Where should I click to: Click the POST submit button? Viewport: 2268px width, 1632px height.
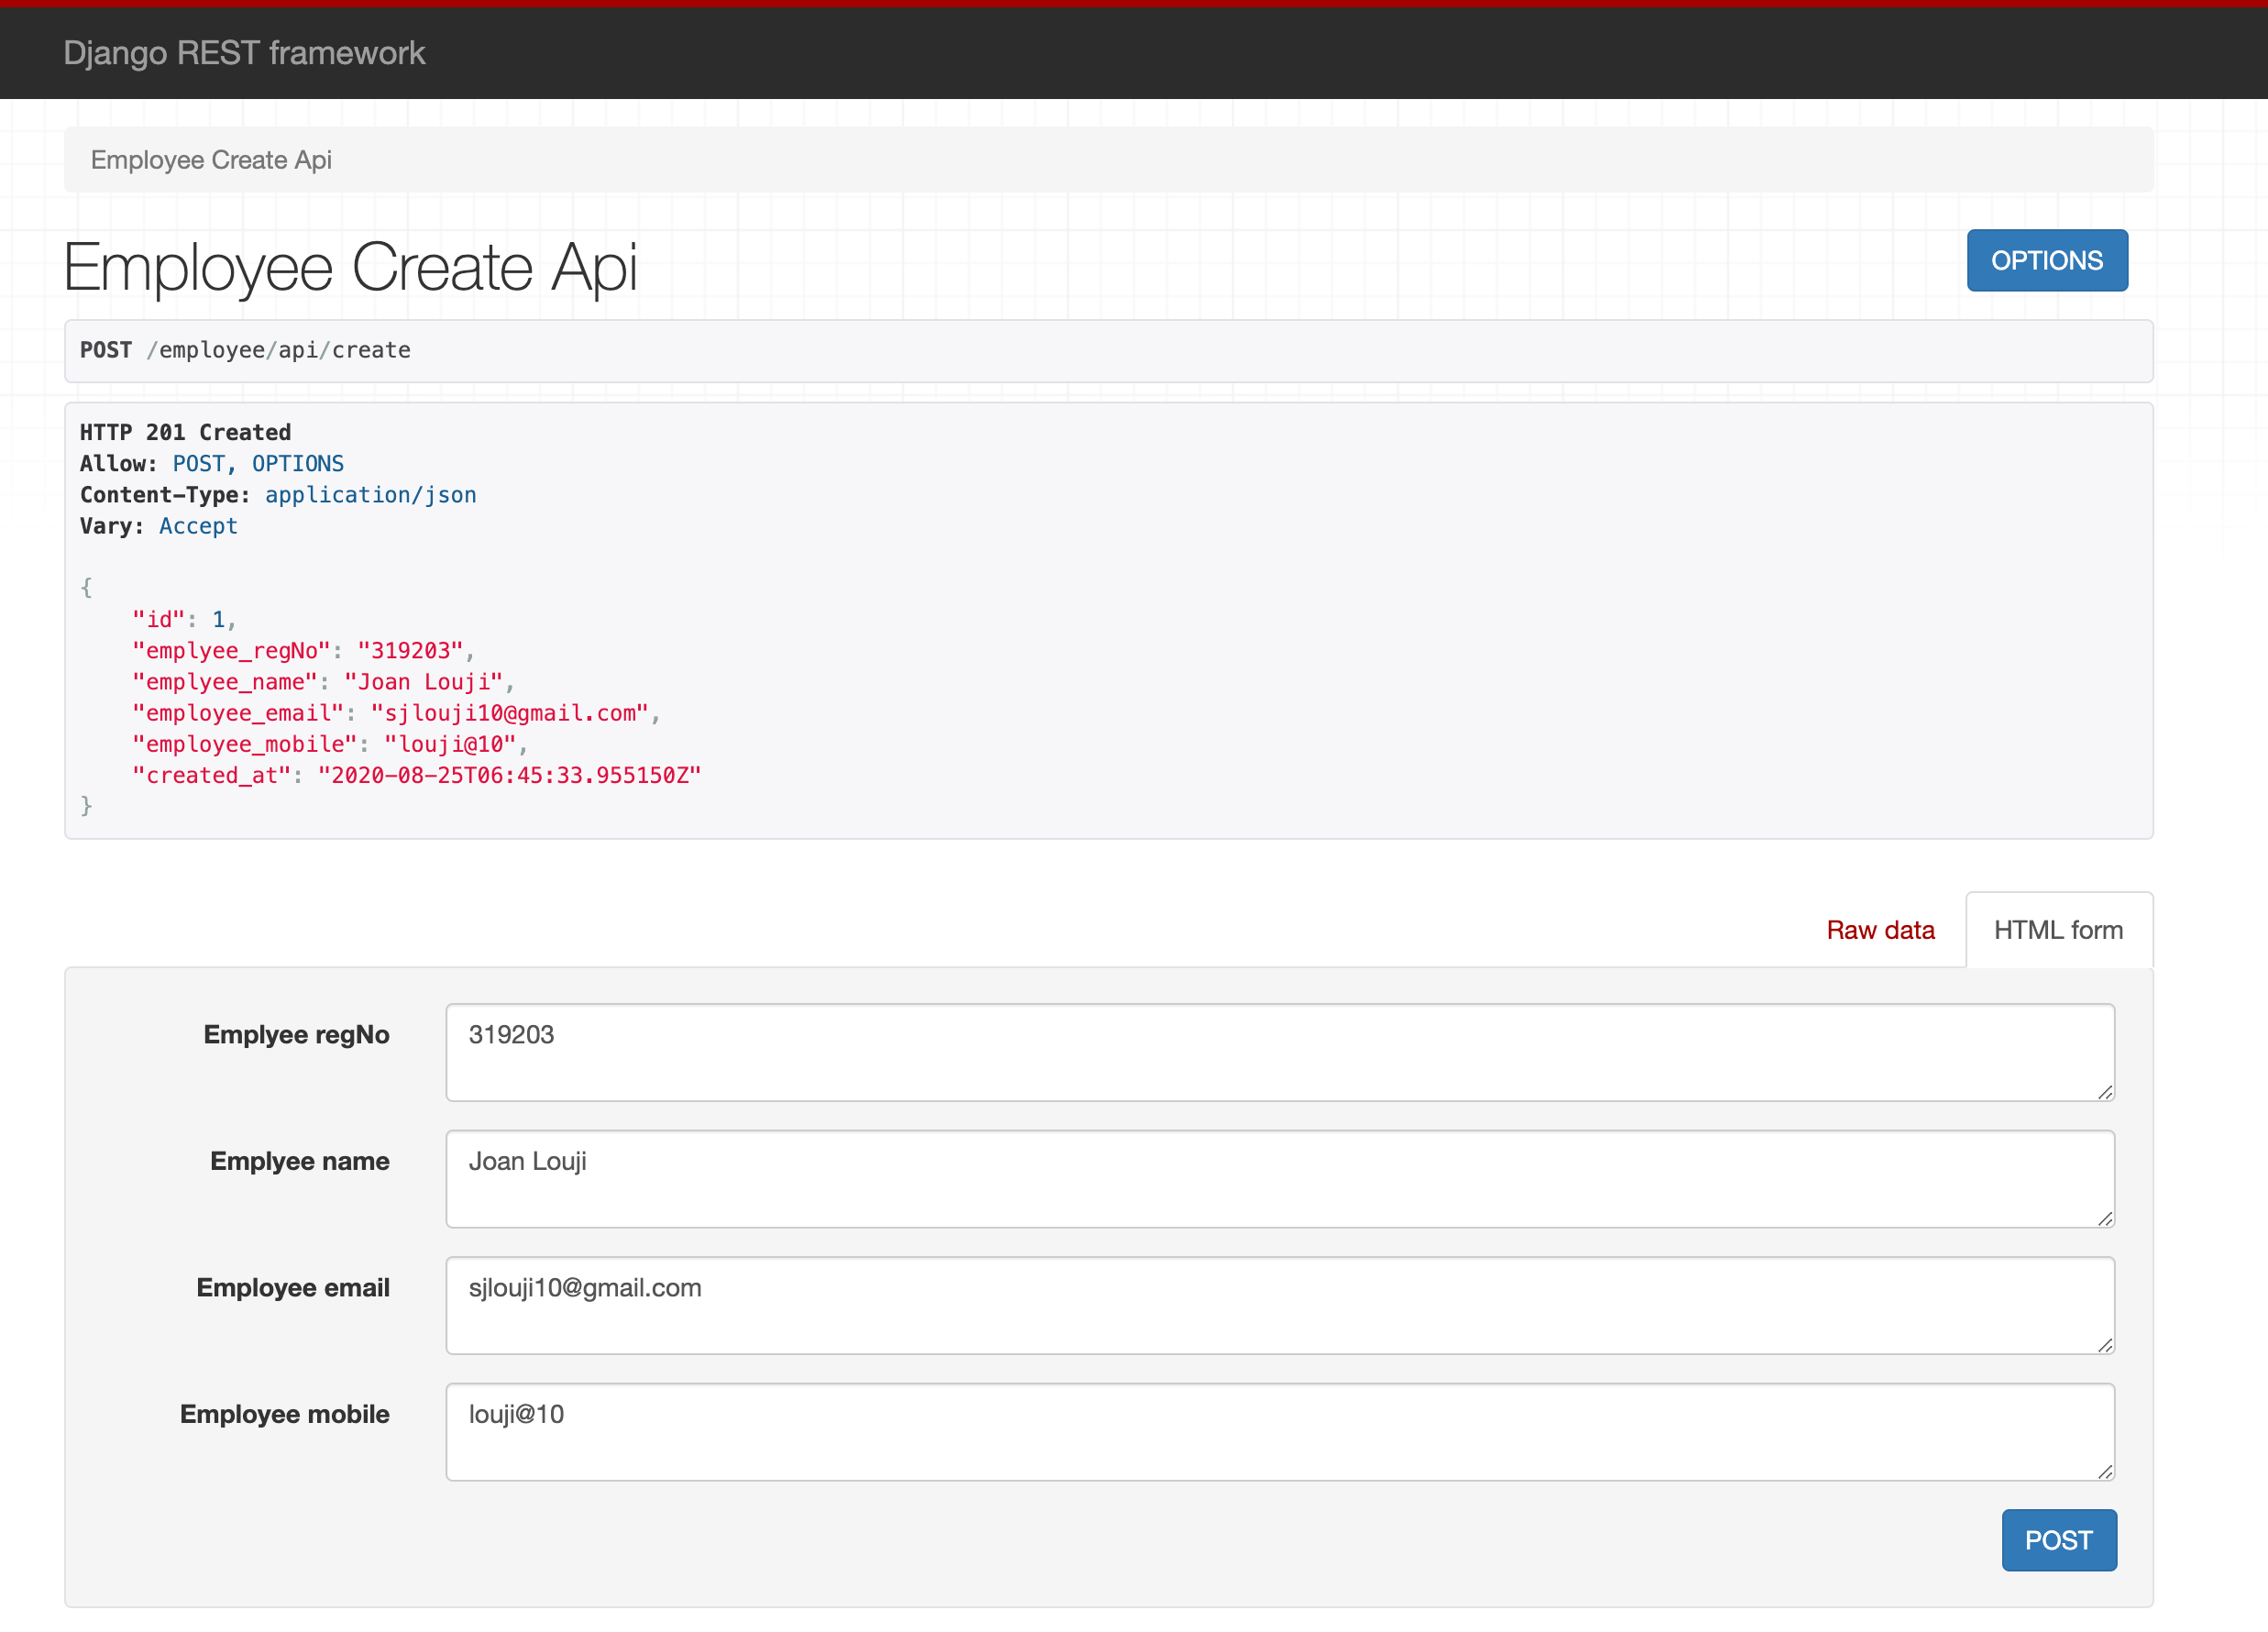2059,1540
